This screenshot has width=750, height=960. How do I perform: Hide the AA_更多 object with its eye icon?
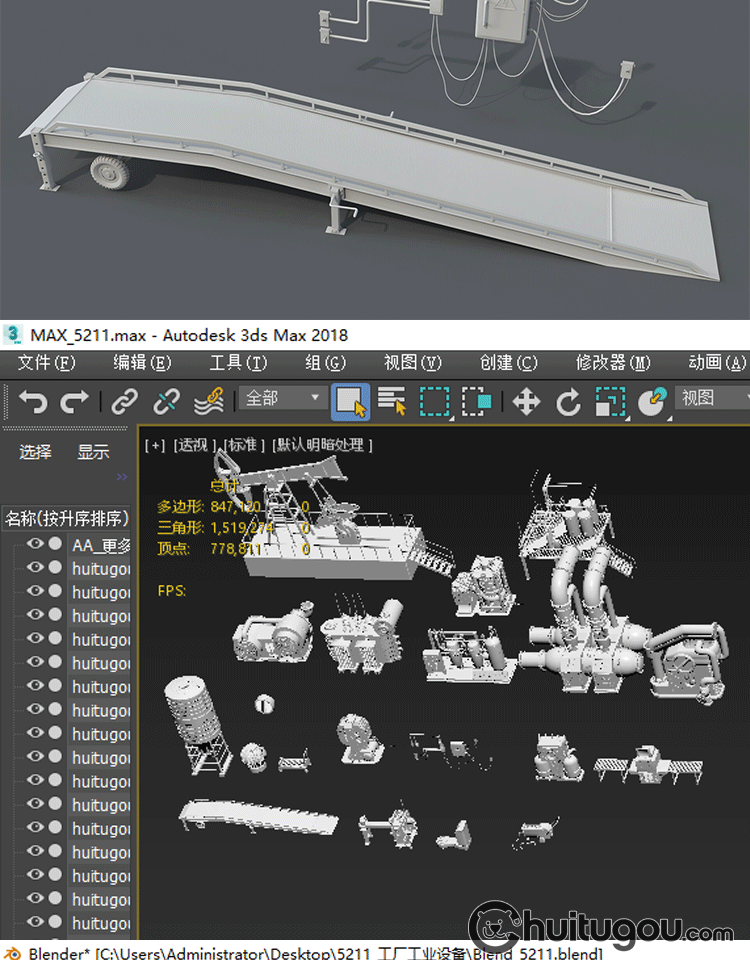coord(35,544)
